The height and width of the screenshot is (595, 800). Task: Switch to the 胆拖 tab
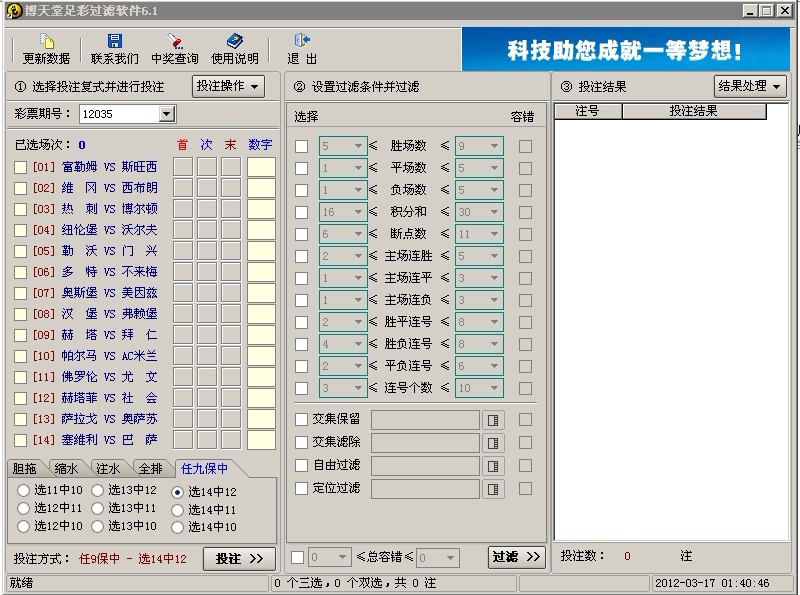pos(27,468)
